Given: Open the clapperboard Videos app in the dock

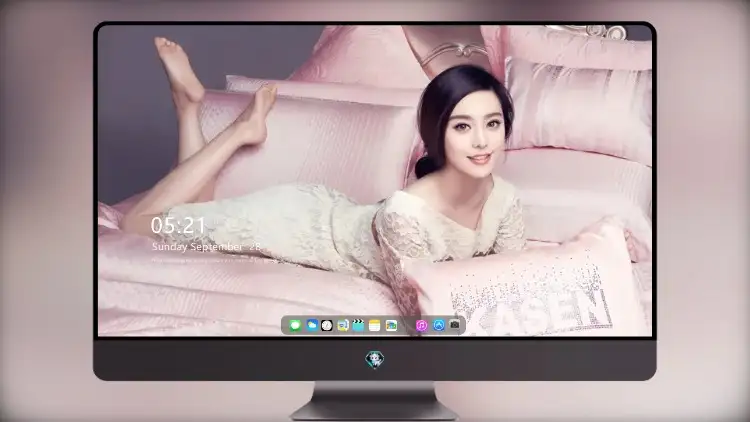Looking at the screenshot, I should [358, 325].
